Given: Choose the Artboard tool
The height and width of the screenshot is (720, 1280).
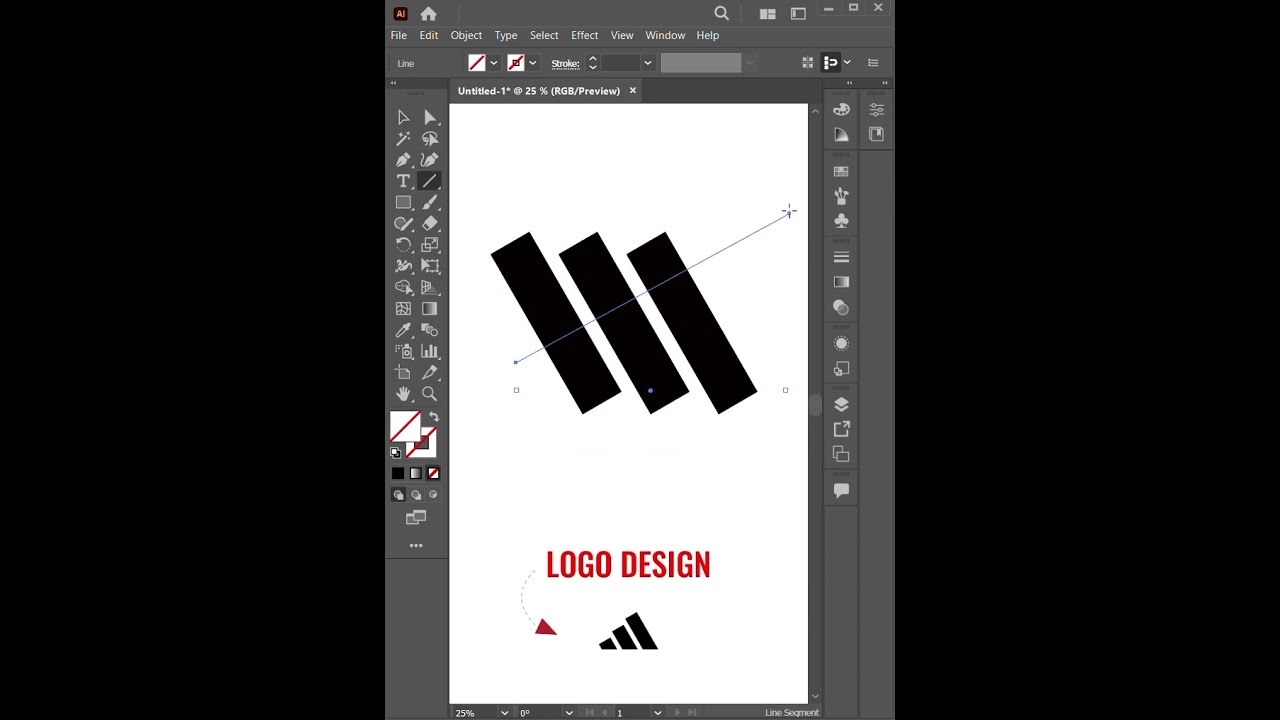Looking at the screenshot, I should pos(403,372).
